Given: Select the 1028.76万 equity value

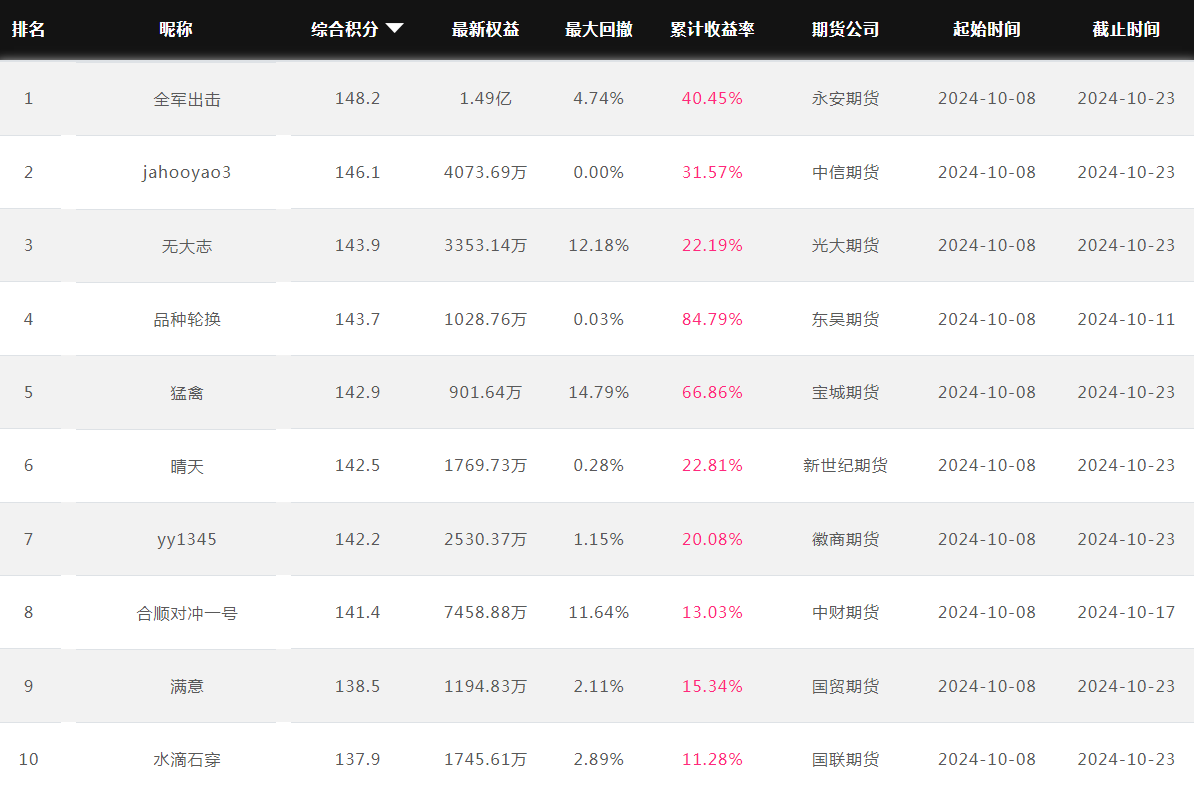Looking at the screenshot, I should pyautogui.click(x=485, y=319).
